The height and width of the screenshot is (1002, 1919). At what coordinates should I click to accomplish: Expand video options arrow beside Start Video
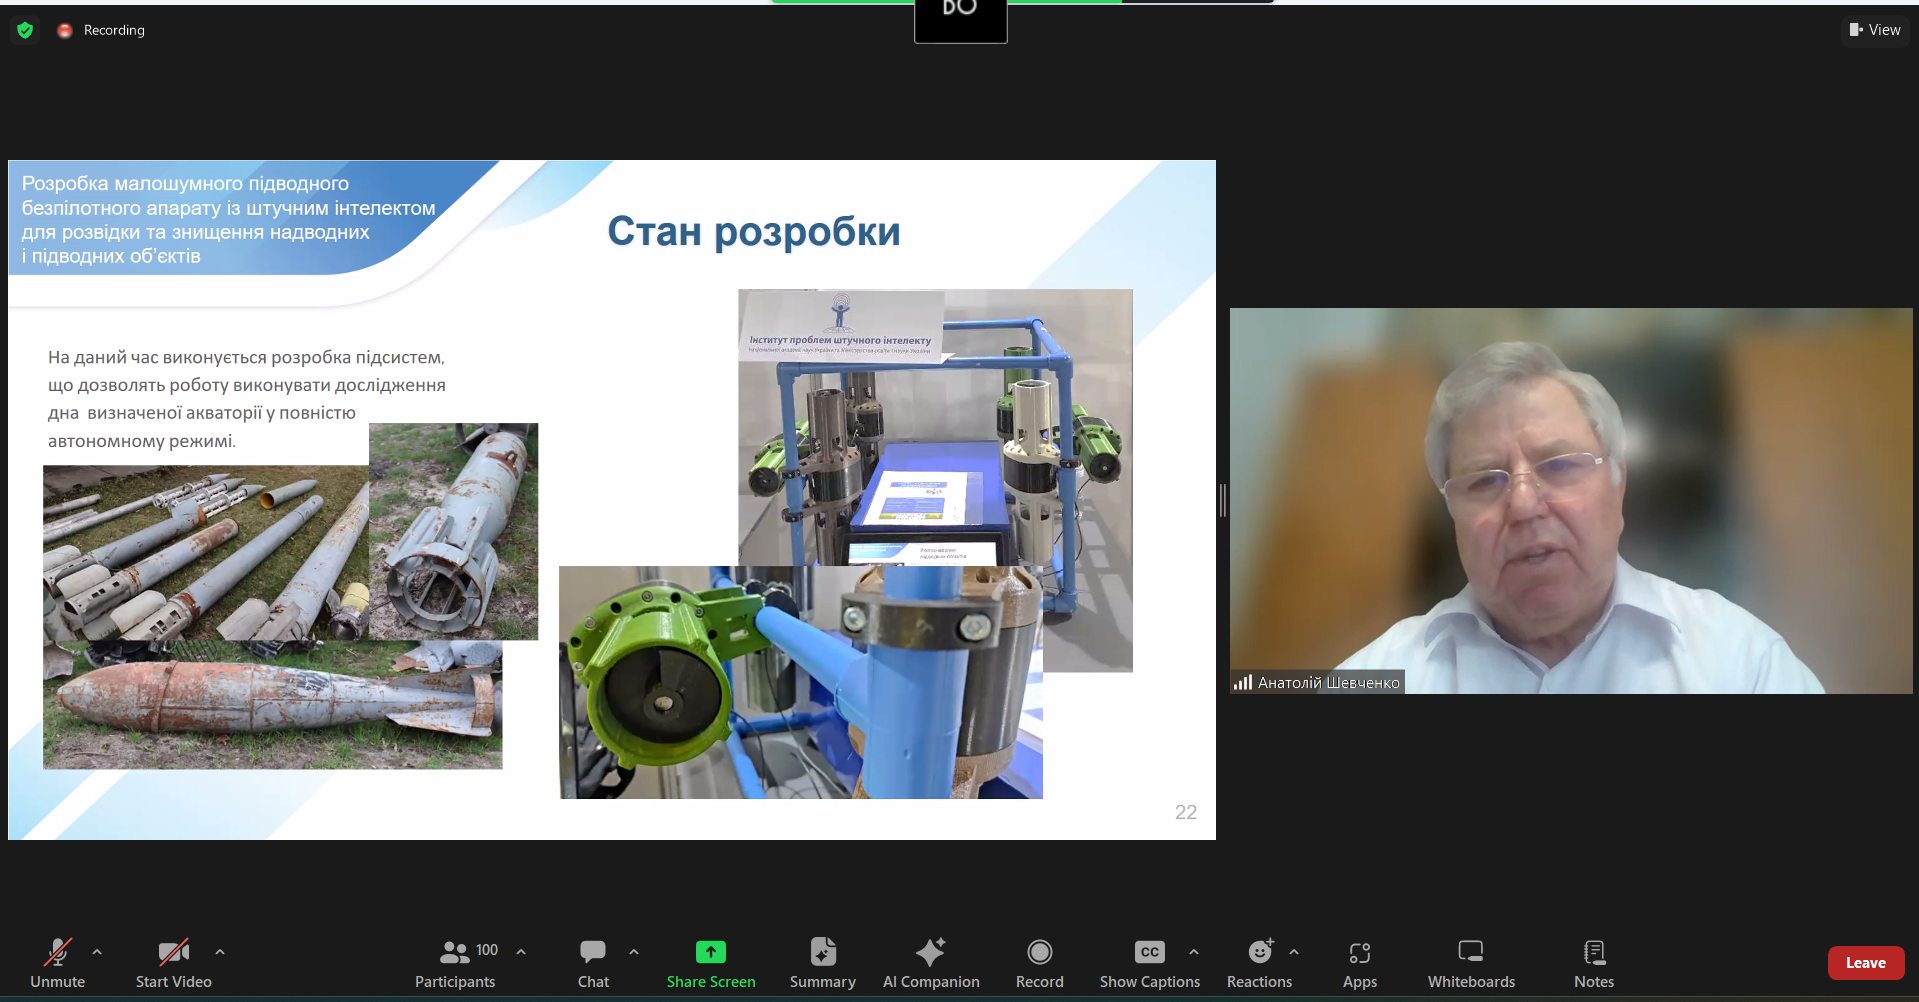220,952
